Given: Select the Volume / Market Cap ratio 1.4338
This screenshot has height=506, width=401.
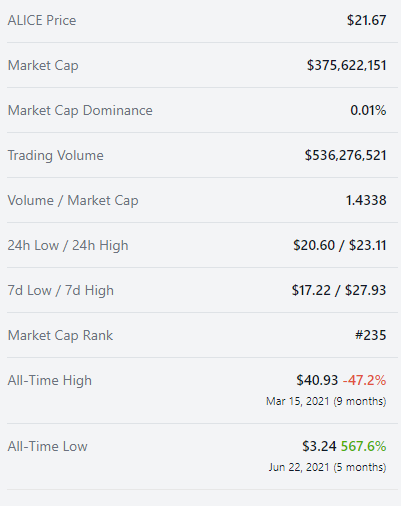Looking at the screenshot, I should (x=366, y=200).
